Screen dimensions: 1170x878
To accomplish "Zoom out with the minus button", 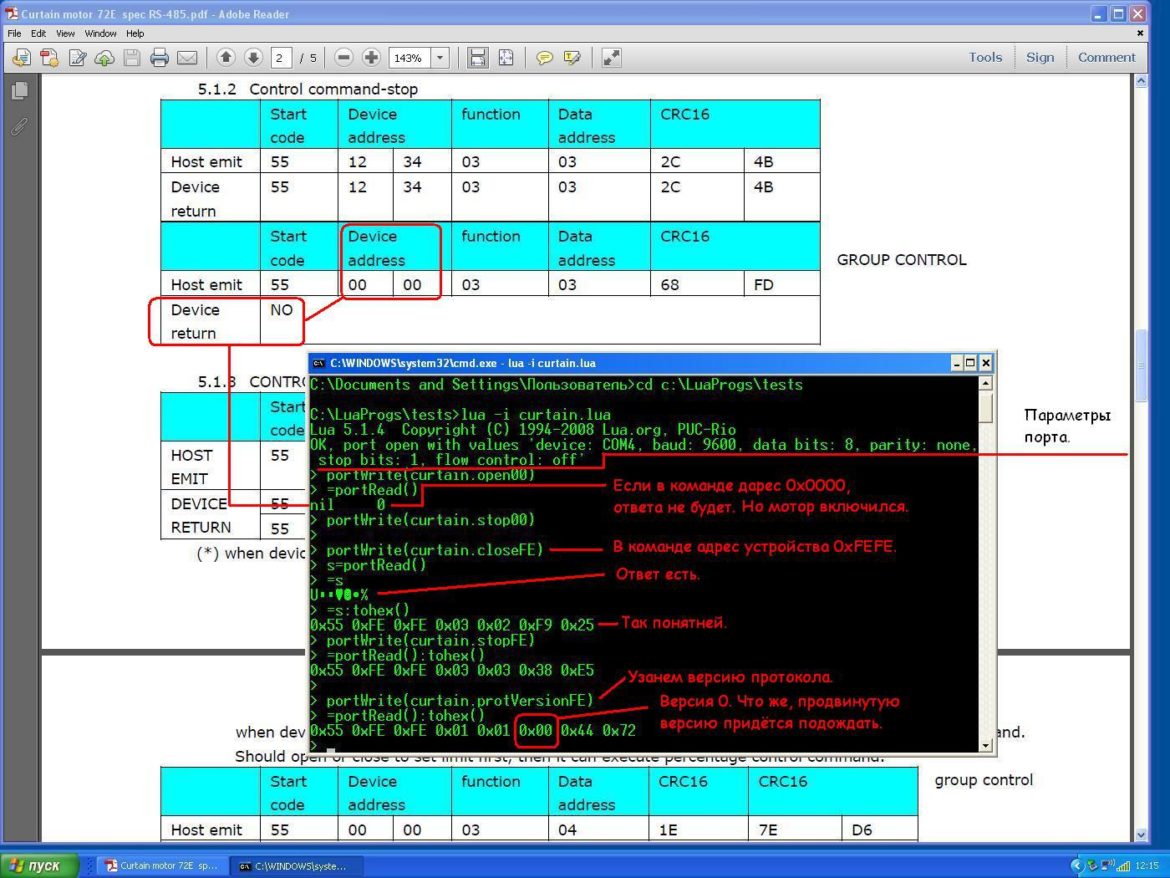I will [343, 57].
